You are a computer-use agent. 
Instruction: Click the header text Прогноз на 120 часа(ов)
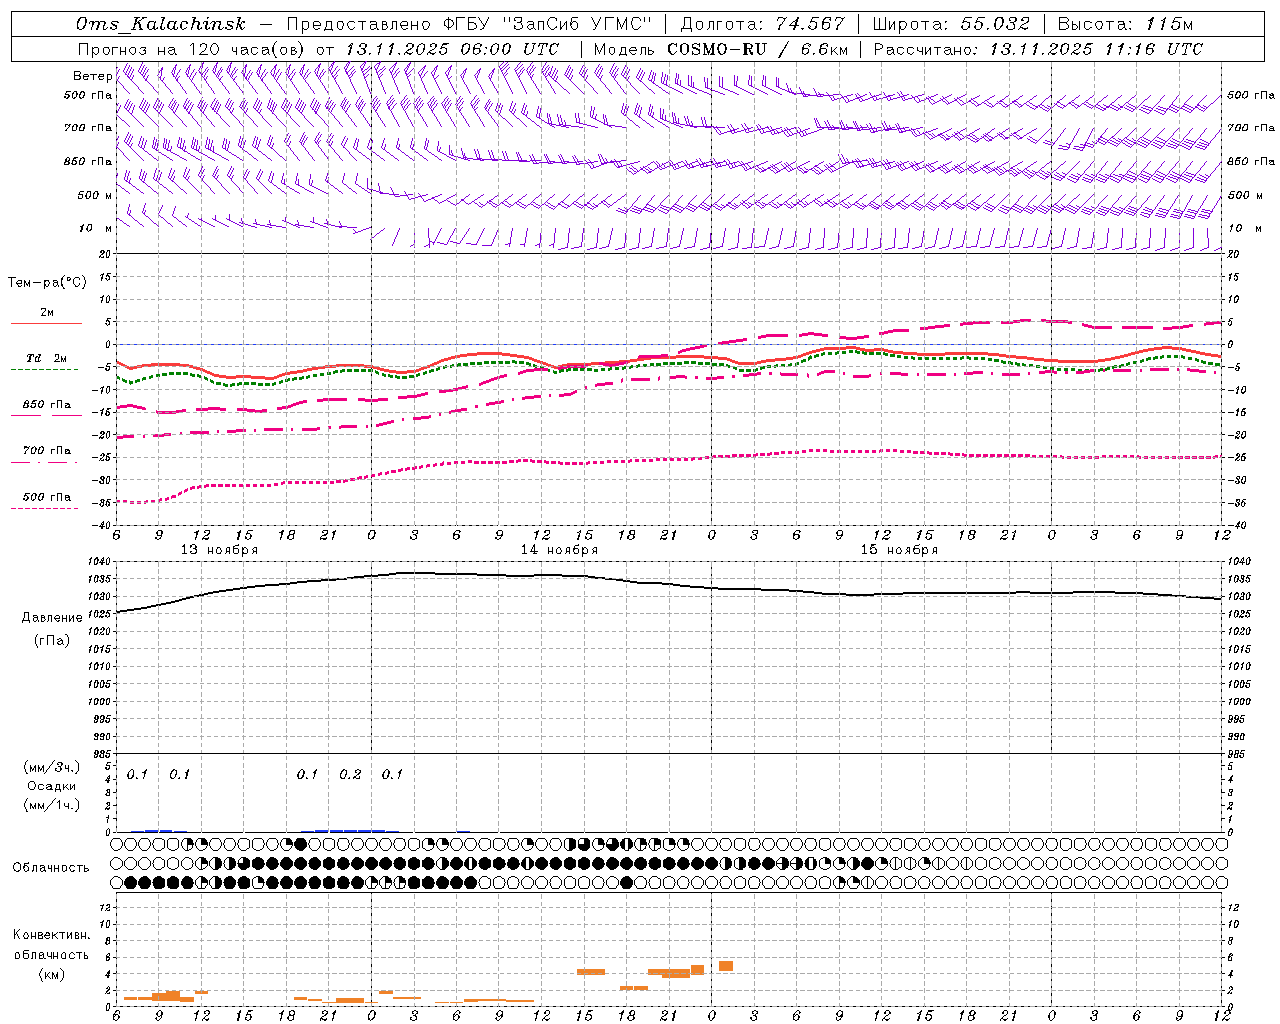point(192,49)
